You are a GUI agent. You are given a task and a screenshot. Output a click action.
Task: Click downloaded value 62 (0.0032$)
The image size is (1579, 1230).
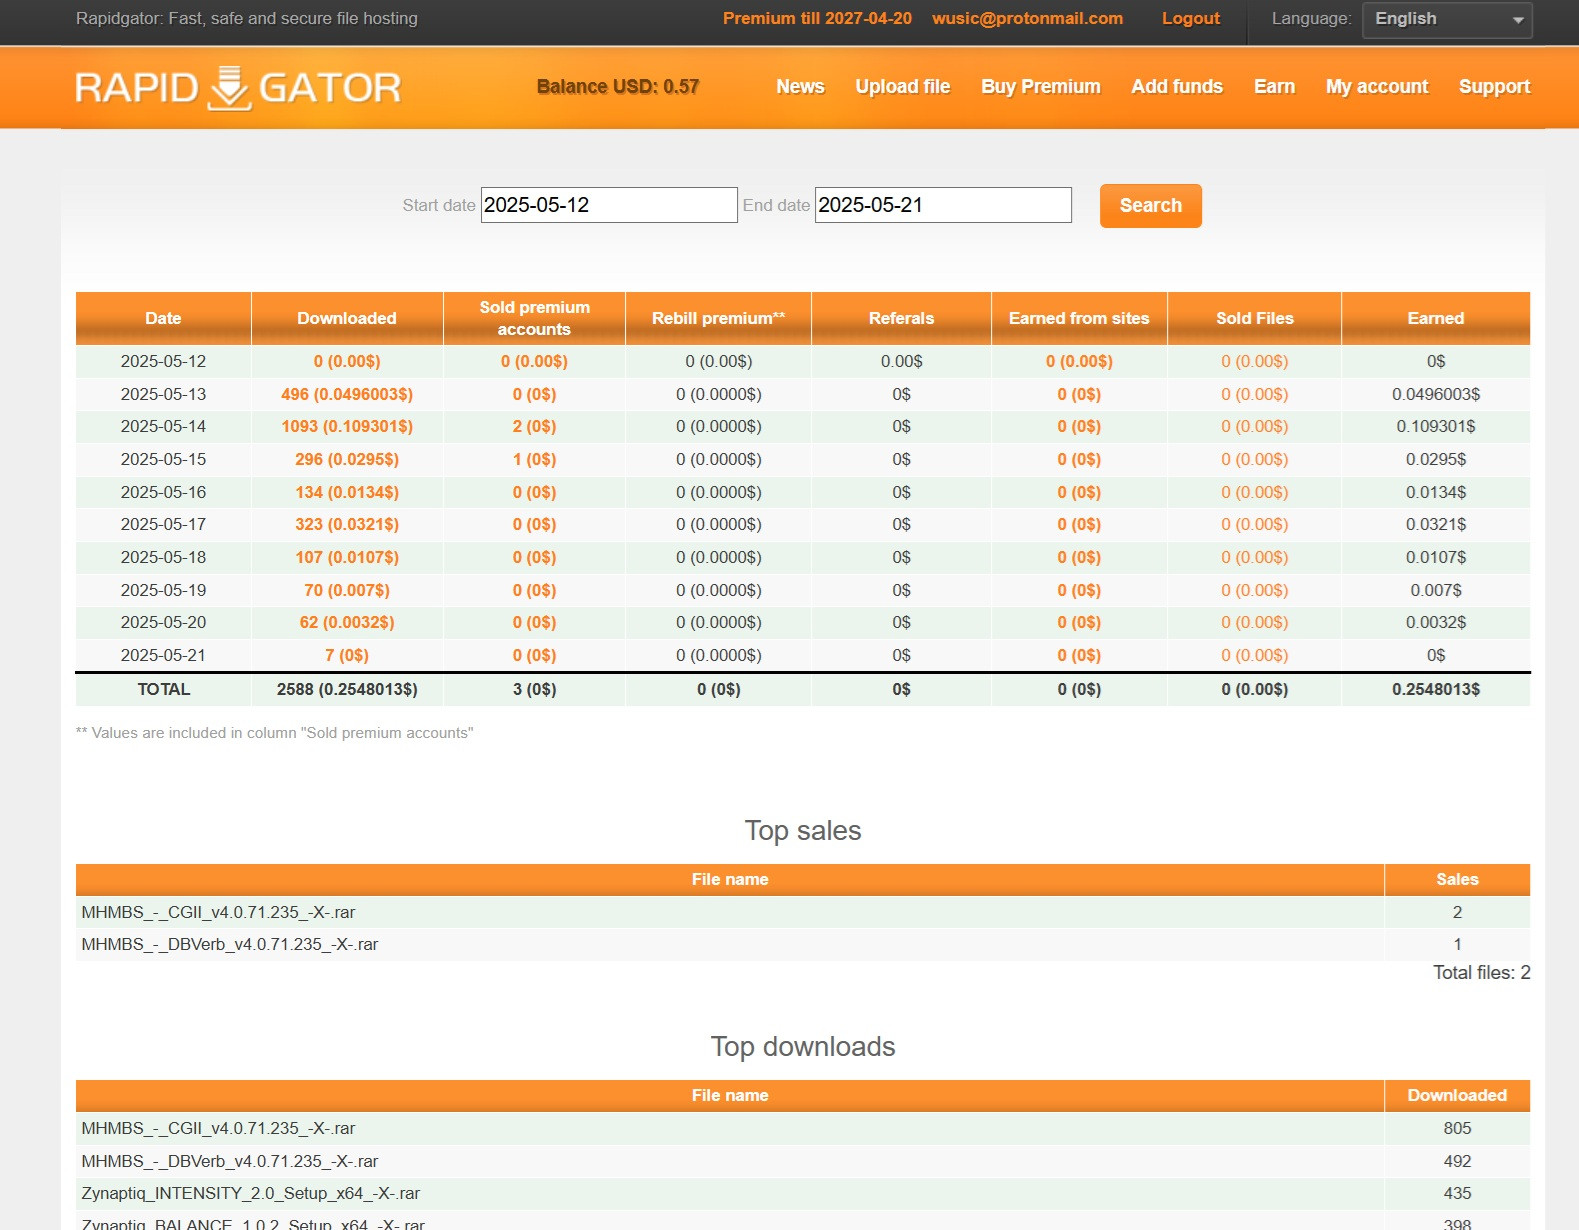click(347, 622)
